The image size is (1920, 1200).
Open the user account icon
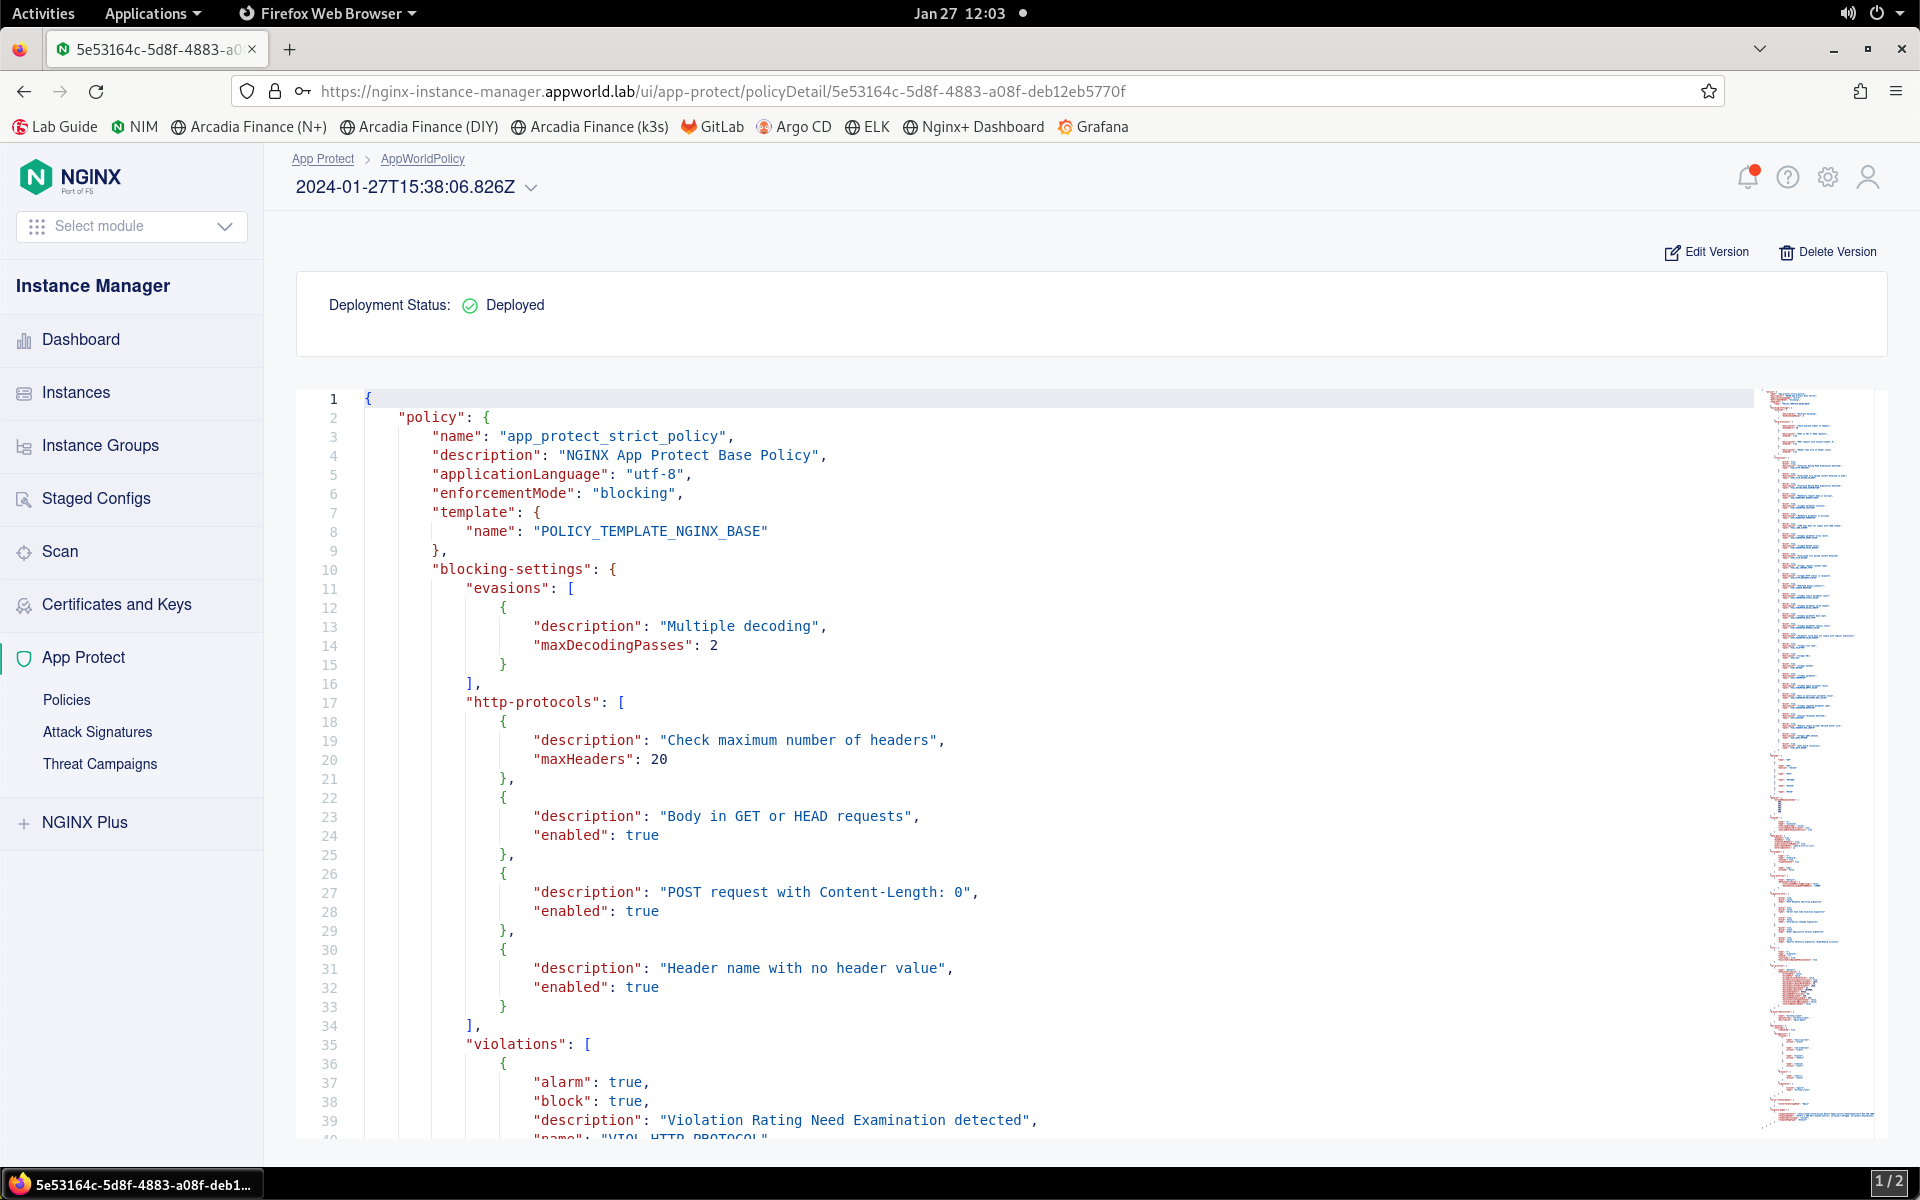pyautogui.click(x=1868, y=177)
